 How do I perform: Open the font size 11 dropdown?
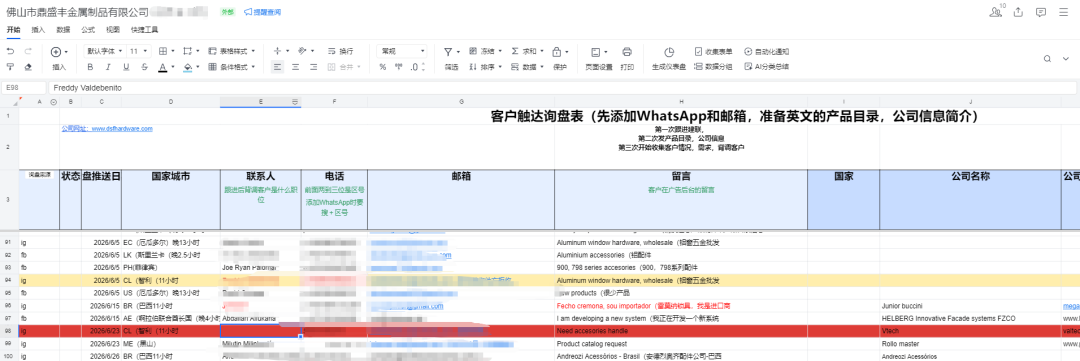pos(140,52)
